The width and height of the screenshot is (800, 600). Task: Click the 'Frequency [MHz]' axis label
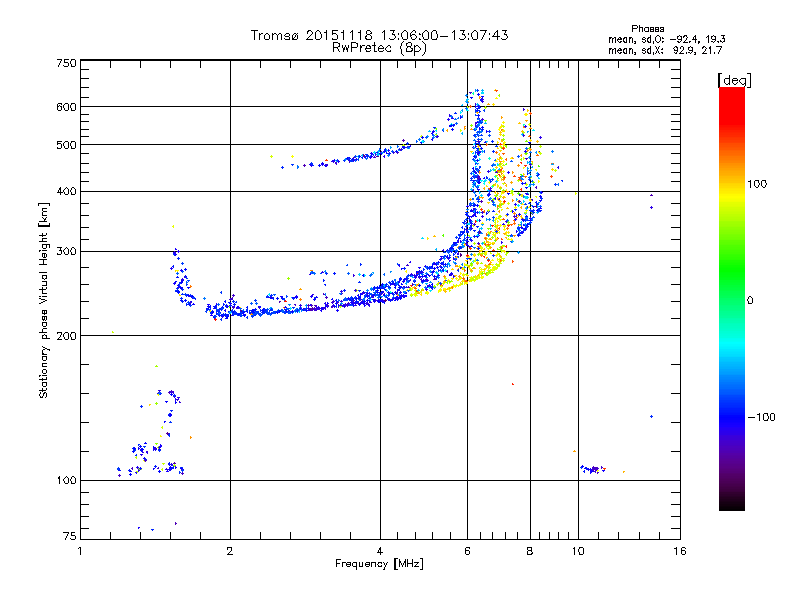[379, 564]
